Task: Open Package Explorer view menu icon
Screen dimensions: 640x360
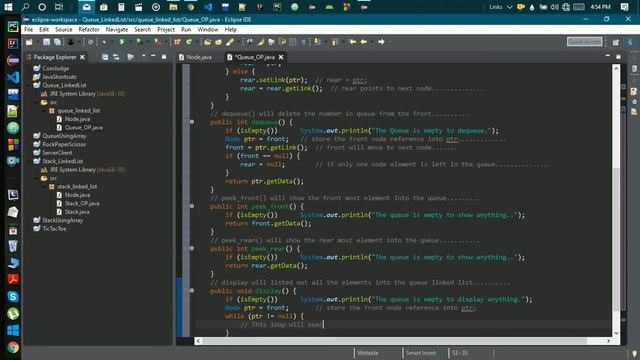Action: point(143,57)
